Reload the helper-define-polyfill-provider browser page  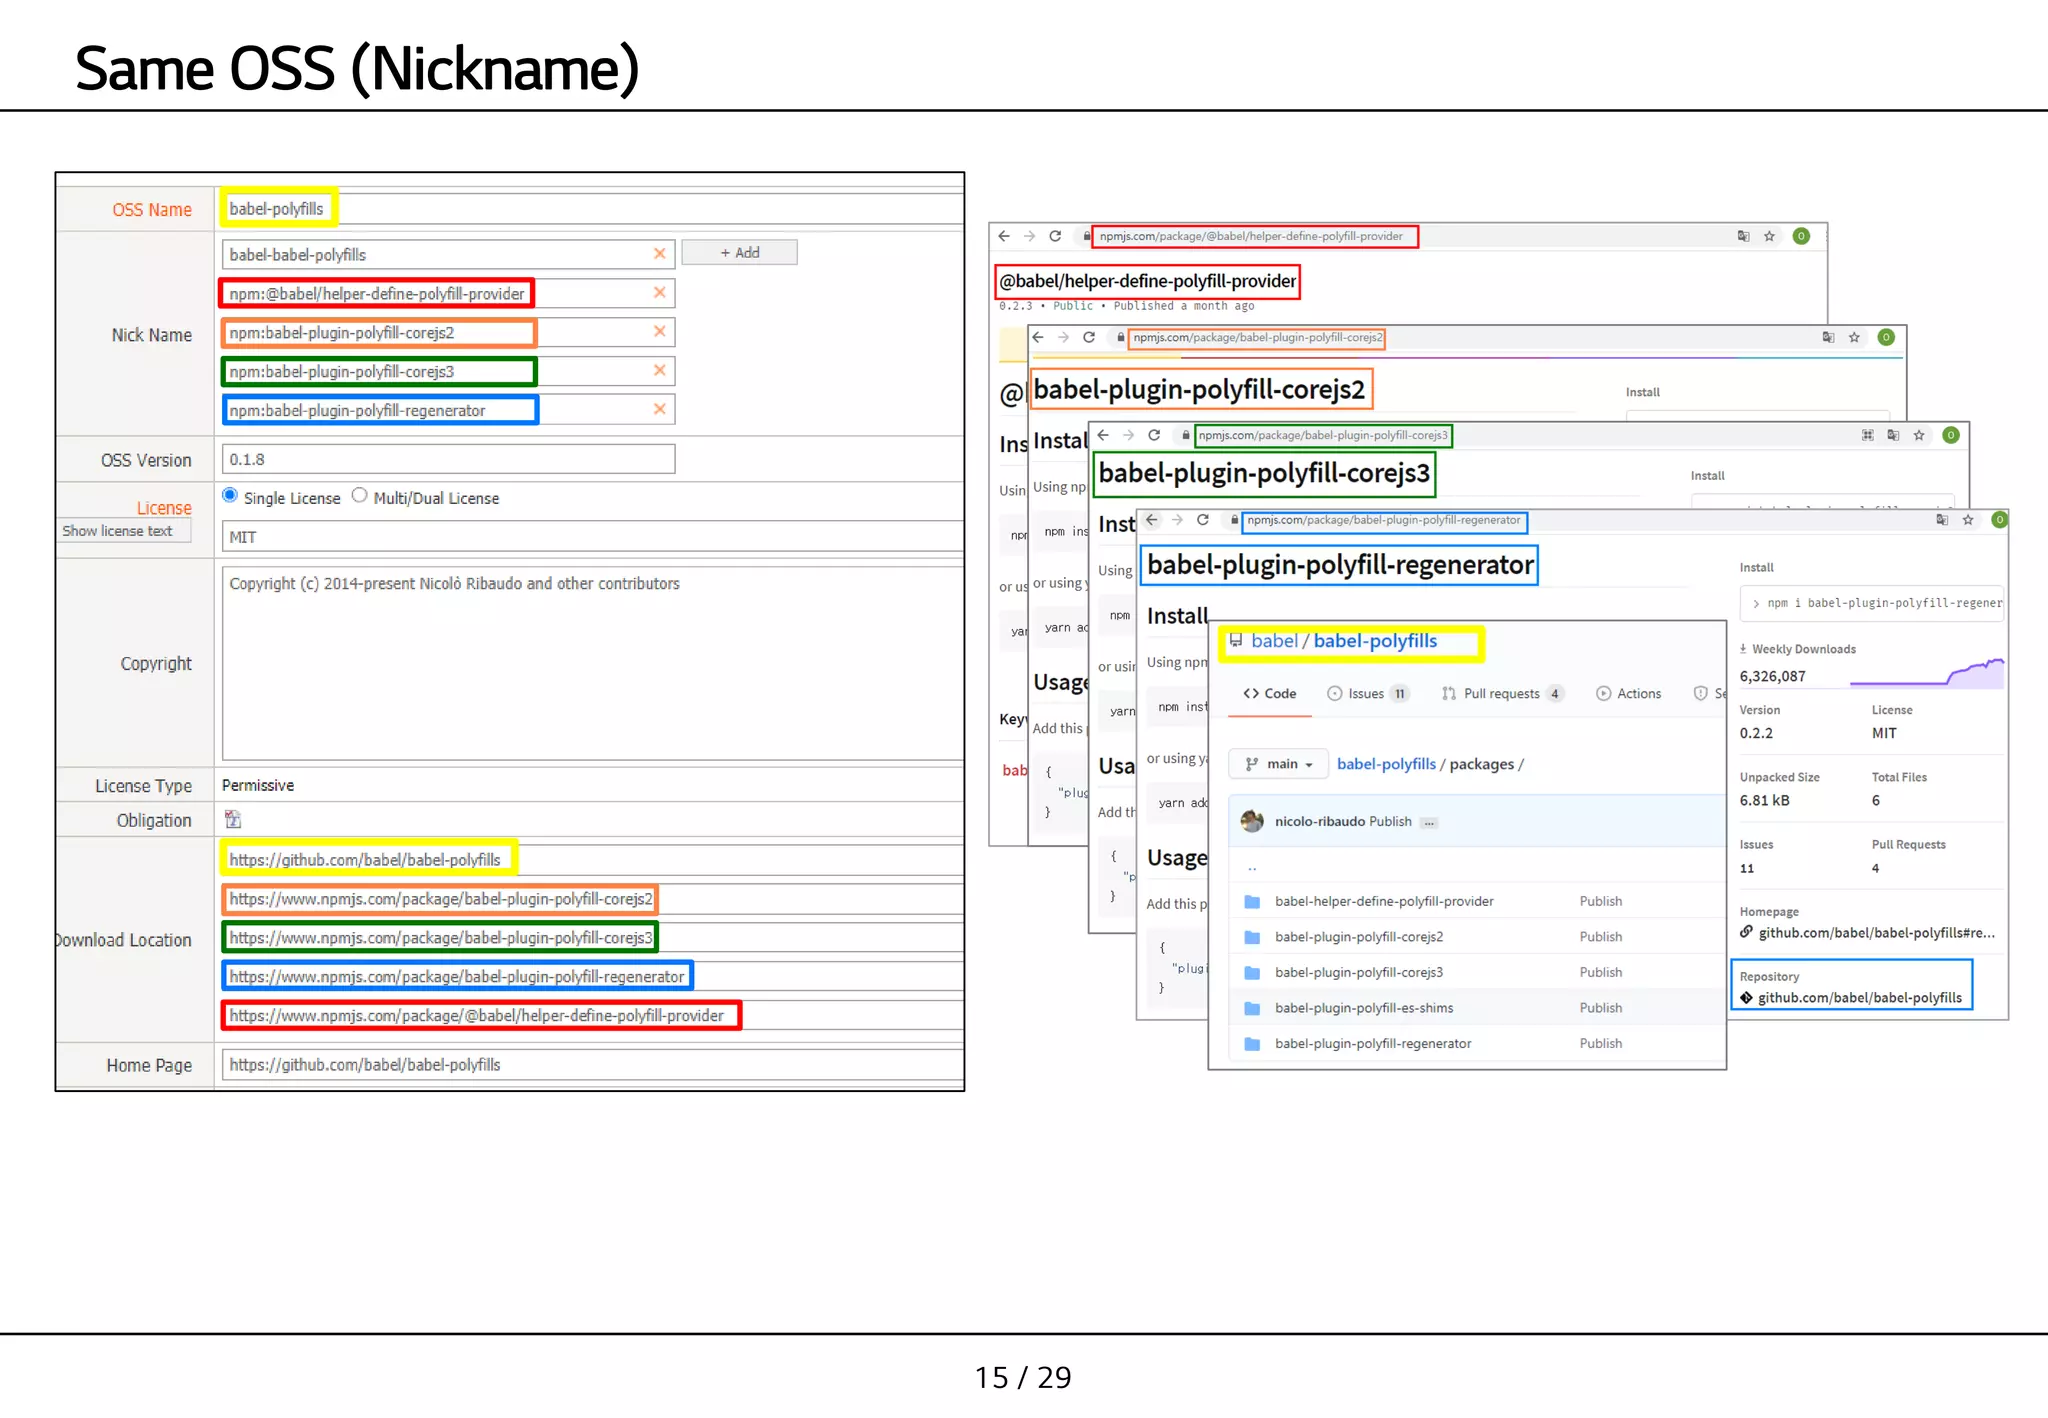[x=1055, y=236]
